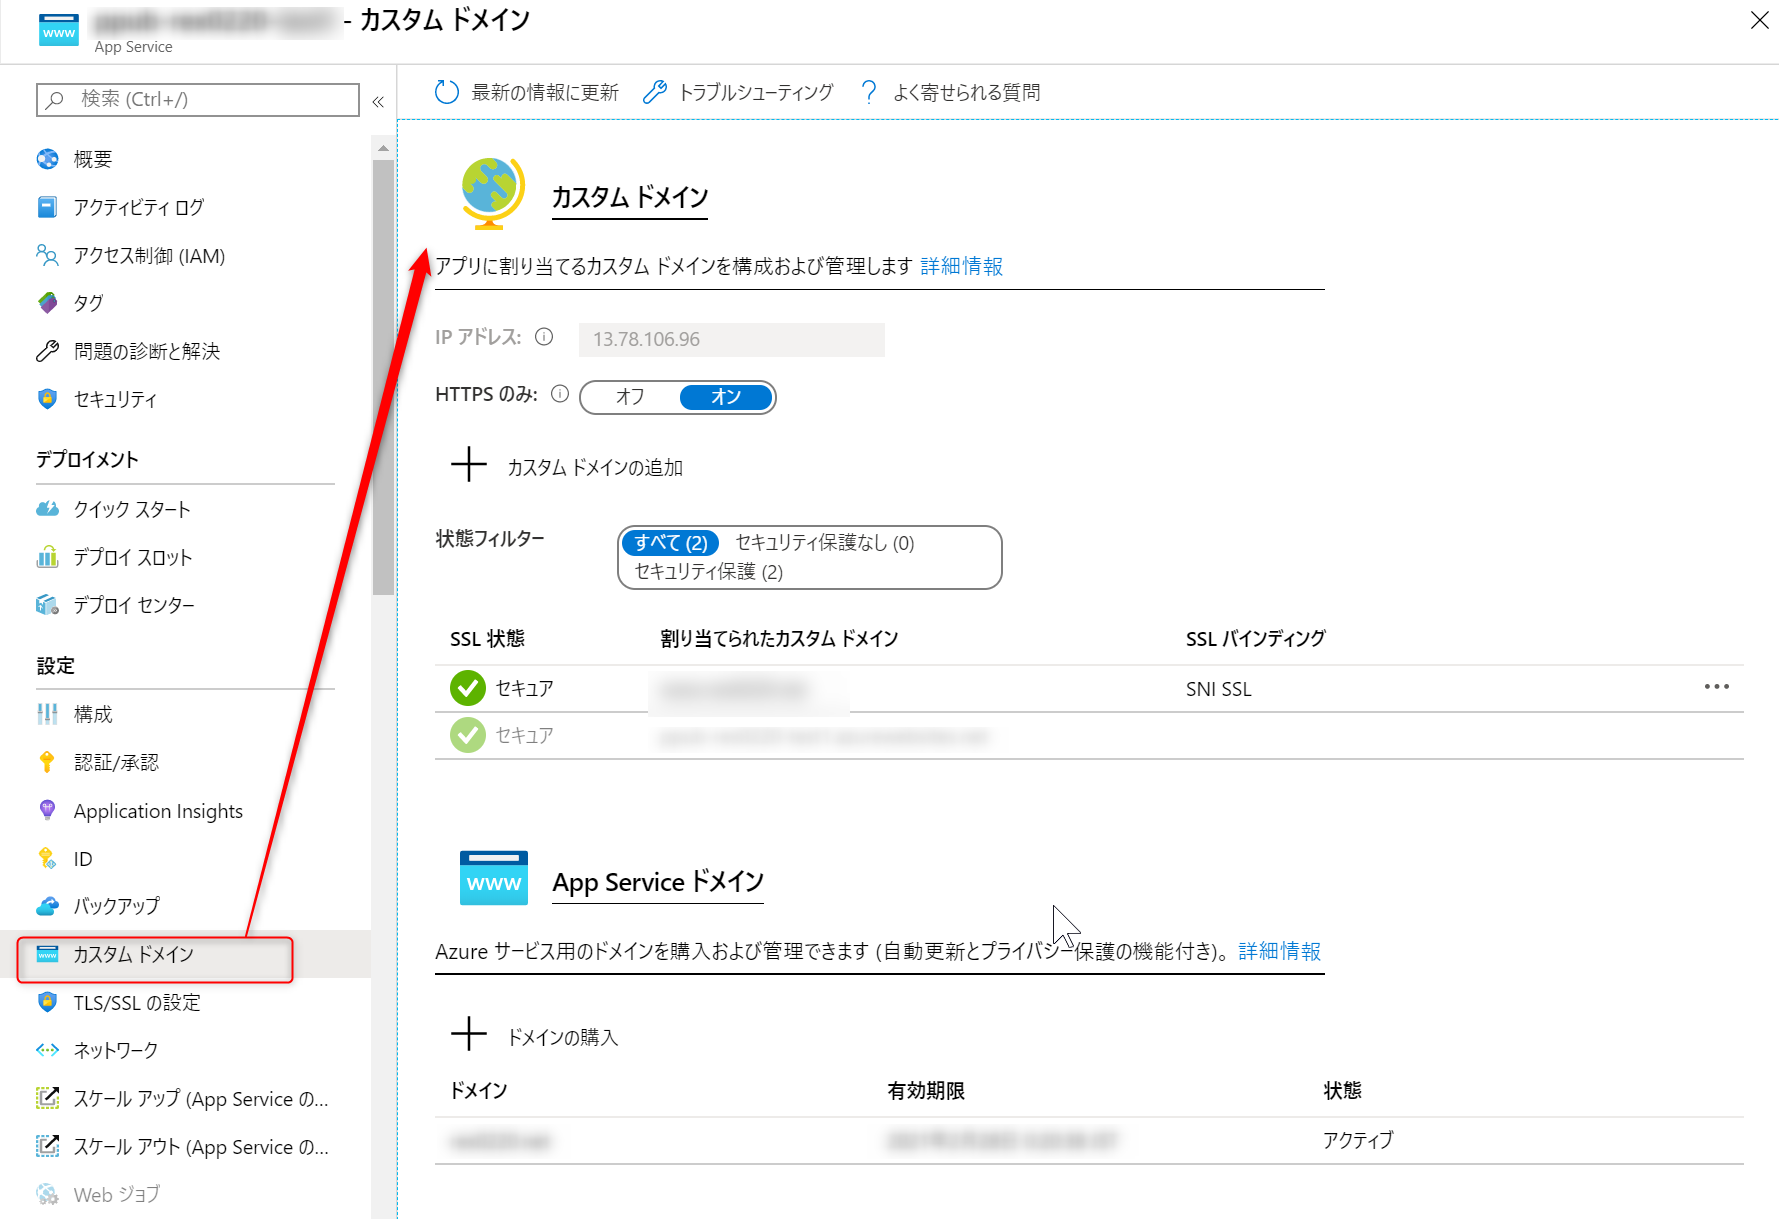Click the トラブルシューティング text button
Viewport: 1779px width, 1219px height.
tap(756, 92)
